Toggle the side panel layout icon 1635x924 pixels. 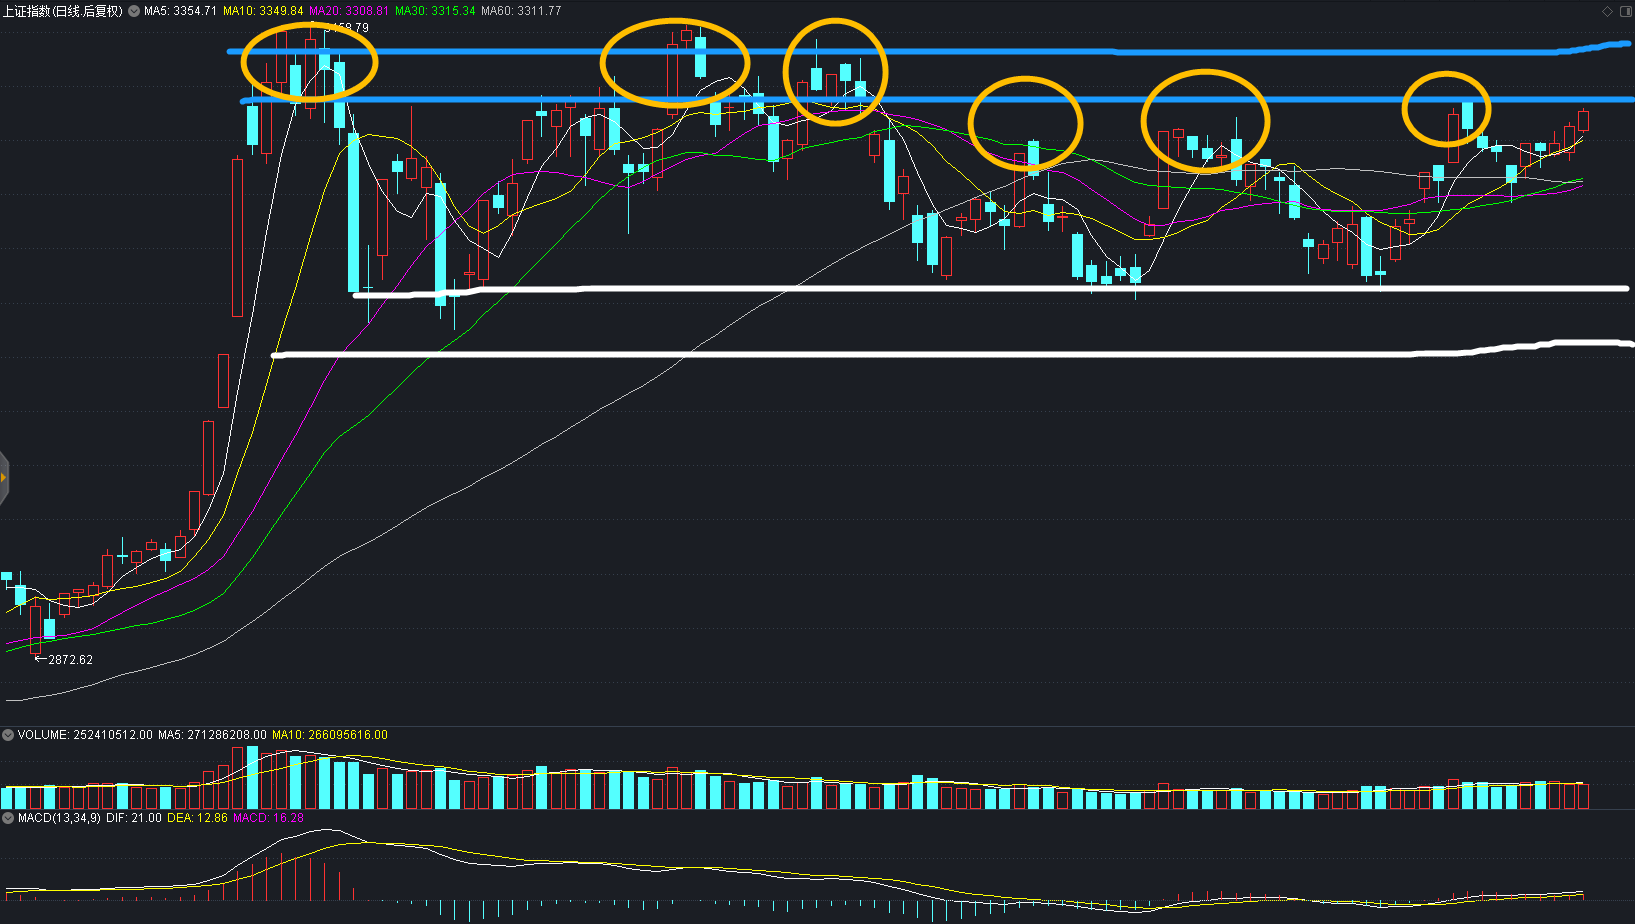click(x=1624, y=11)
